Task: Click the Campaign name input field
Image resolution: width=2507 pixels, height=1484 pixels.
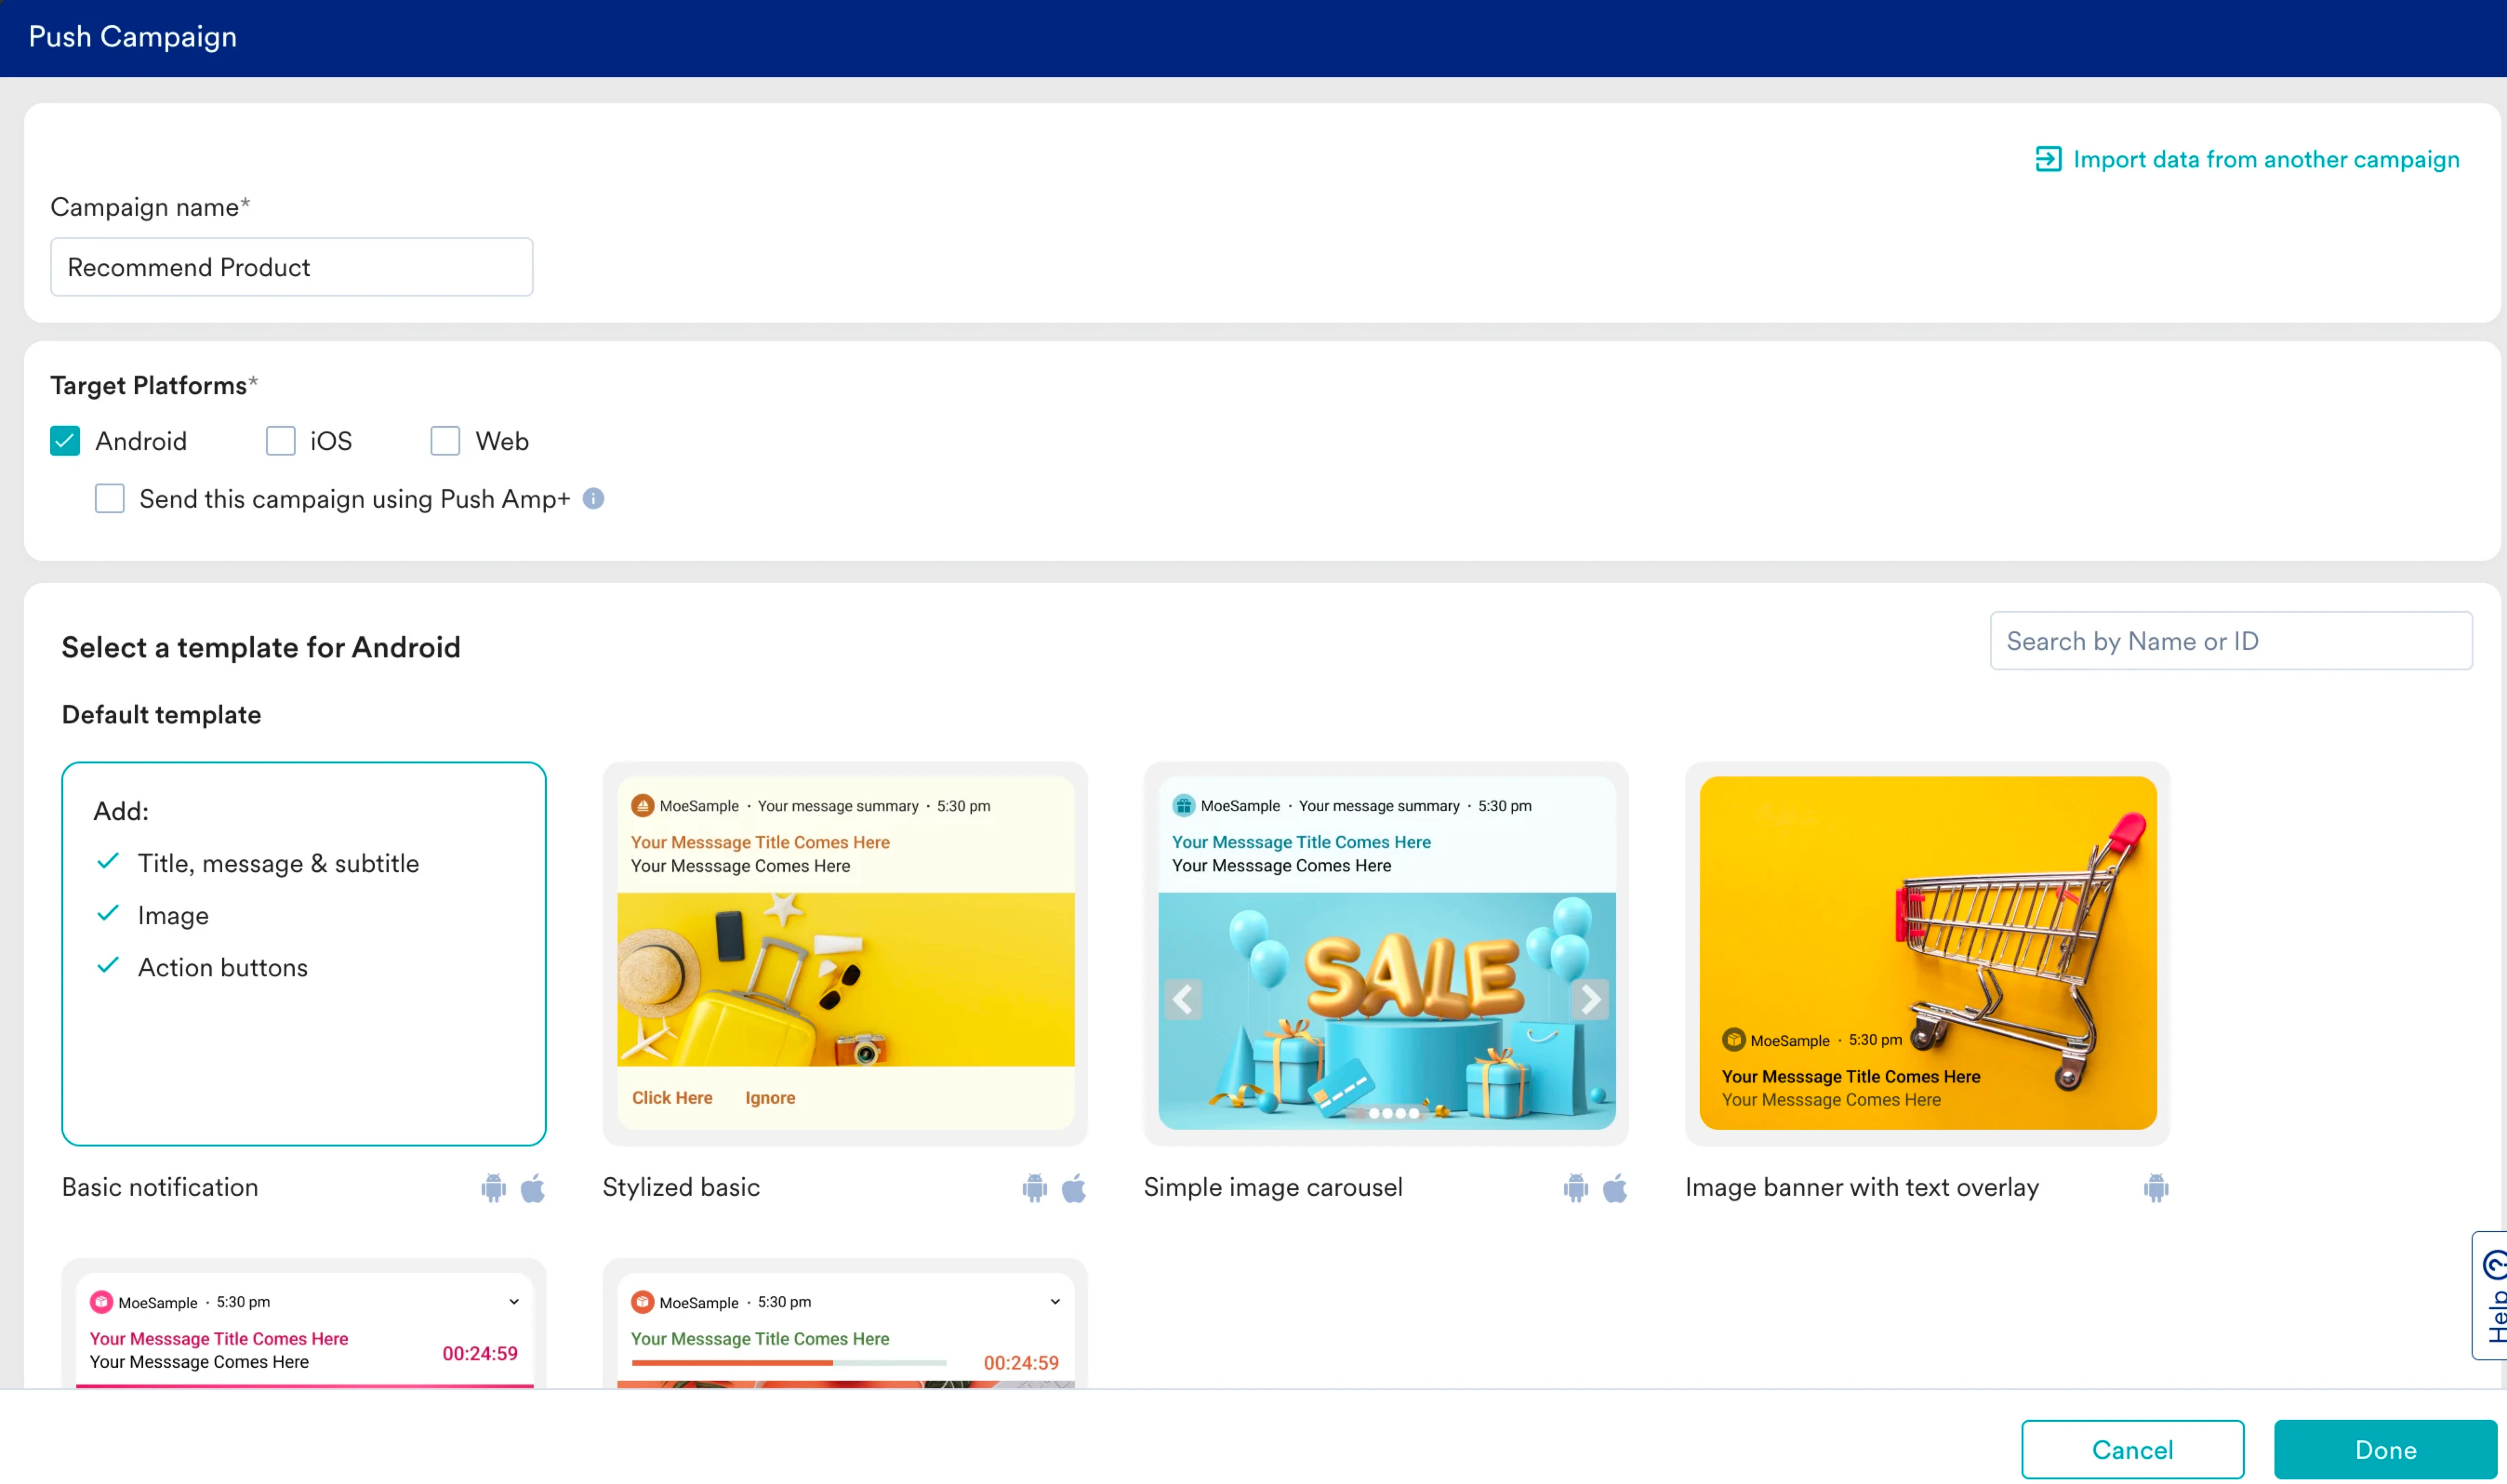Action: coord(291,267)
